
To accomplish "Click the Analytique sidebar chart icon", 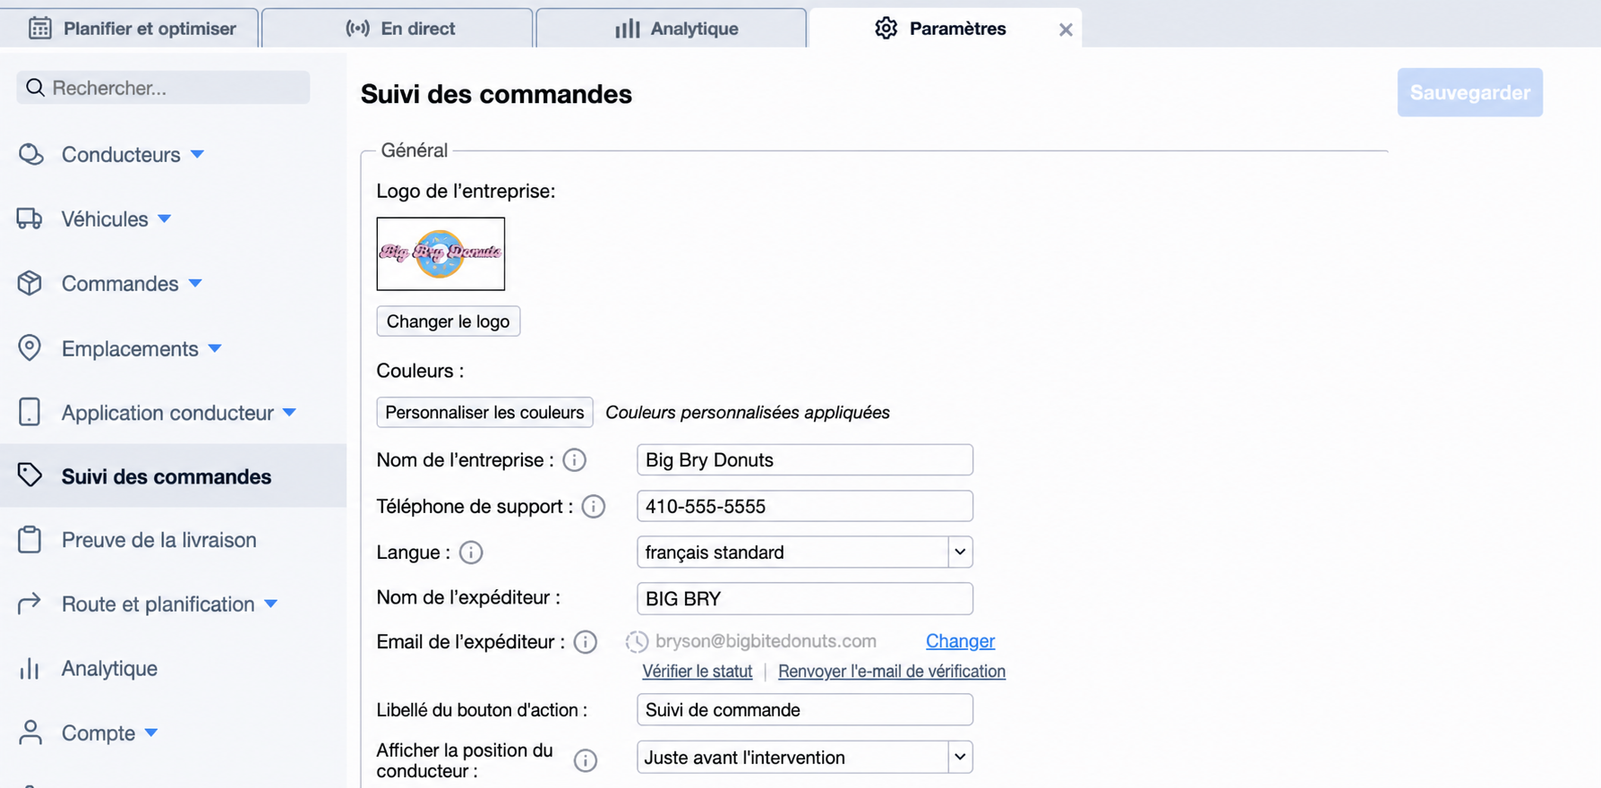I will pos(30,668).
